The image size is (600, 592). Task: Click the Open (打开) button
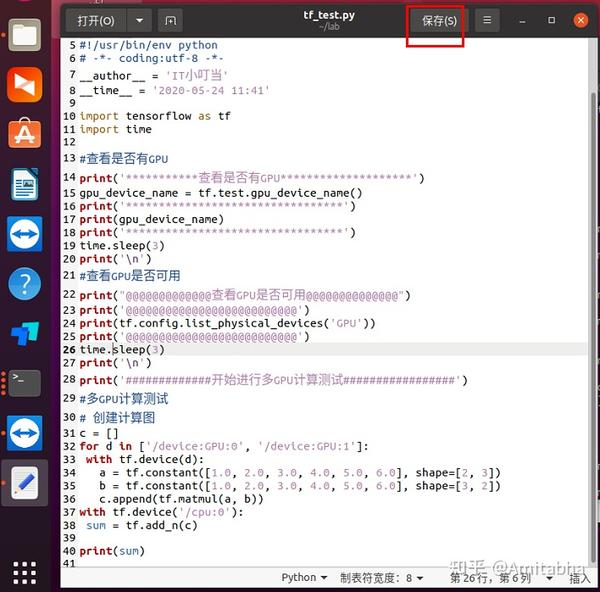tap(96, 20)
